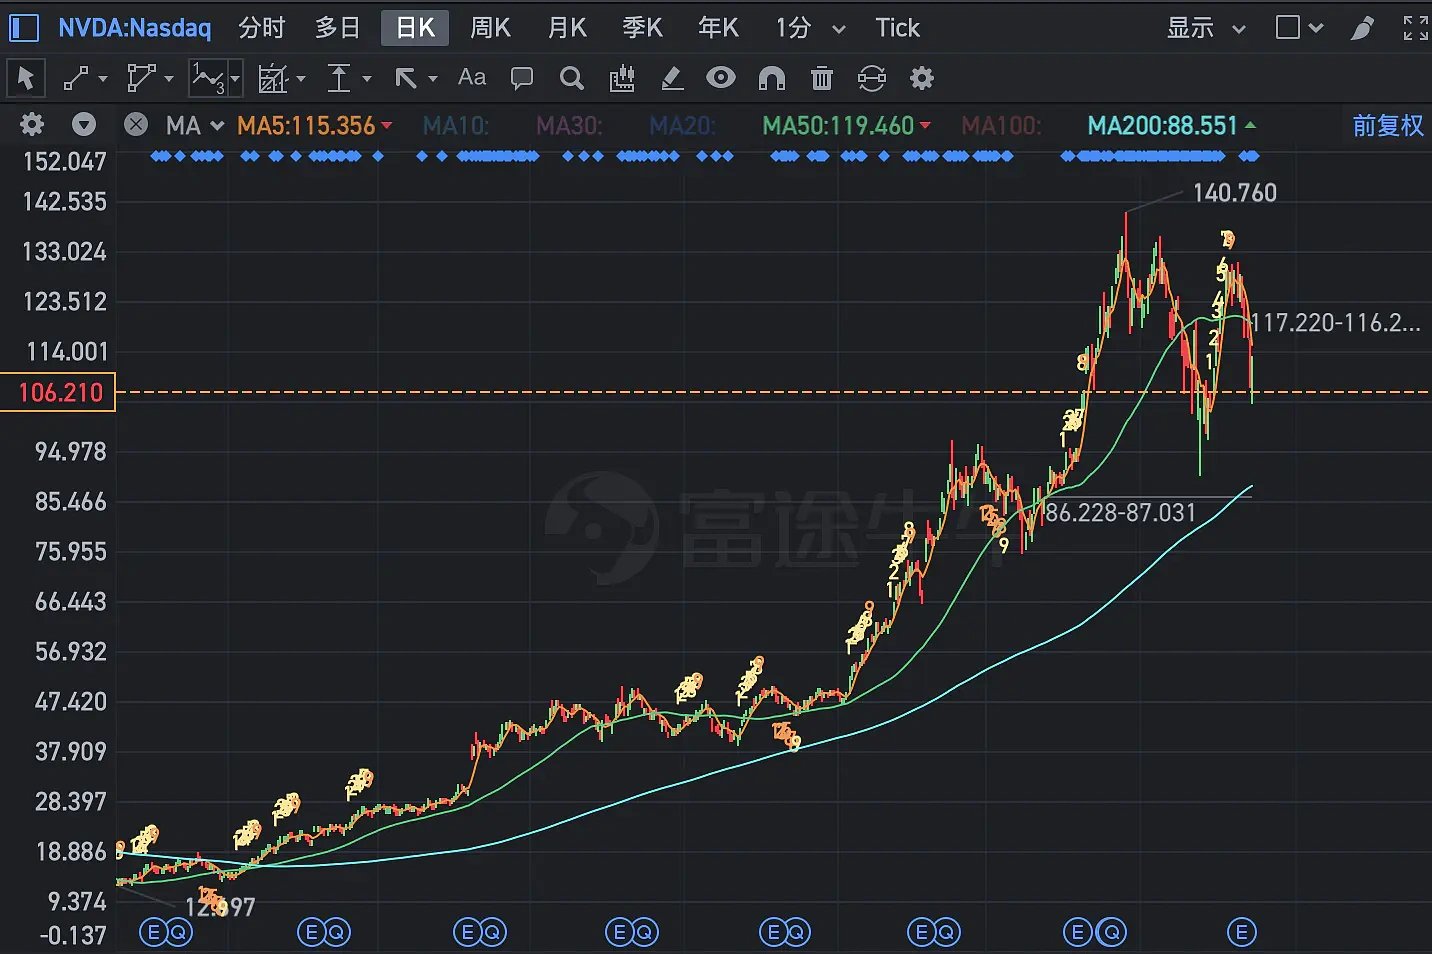1432x954 pixels.
Task: Click the 前复权 adjustment button
Action: [x=1388, y=126]
